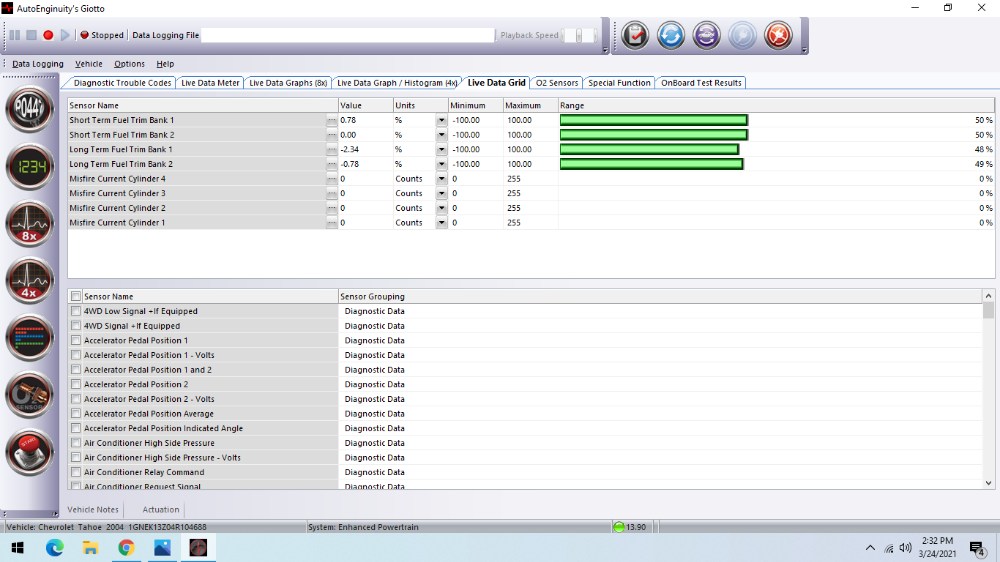This screenshot has width=1000, height=562.
Task: Click the Data Logging File input field
Action: 347,35
